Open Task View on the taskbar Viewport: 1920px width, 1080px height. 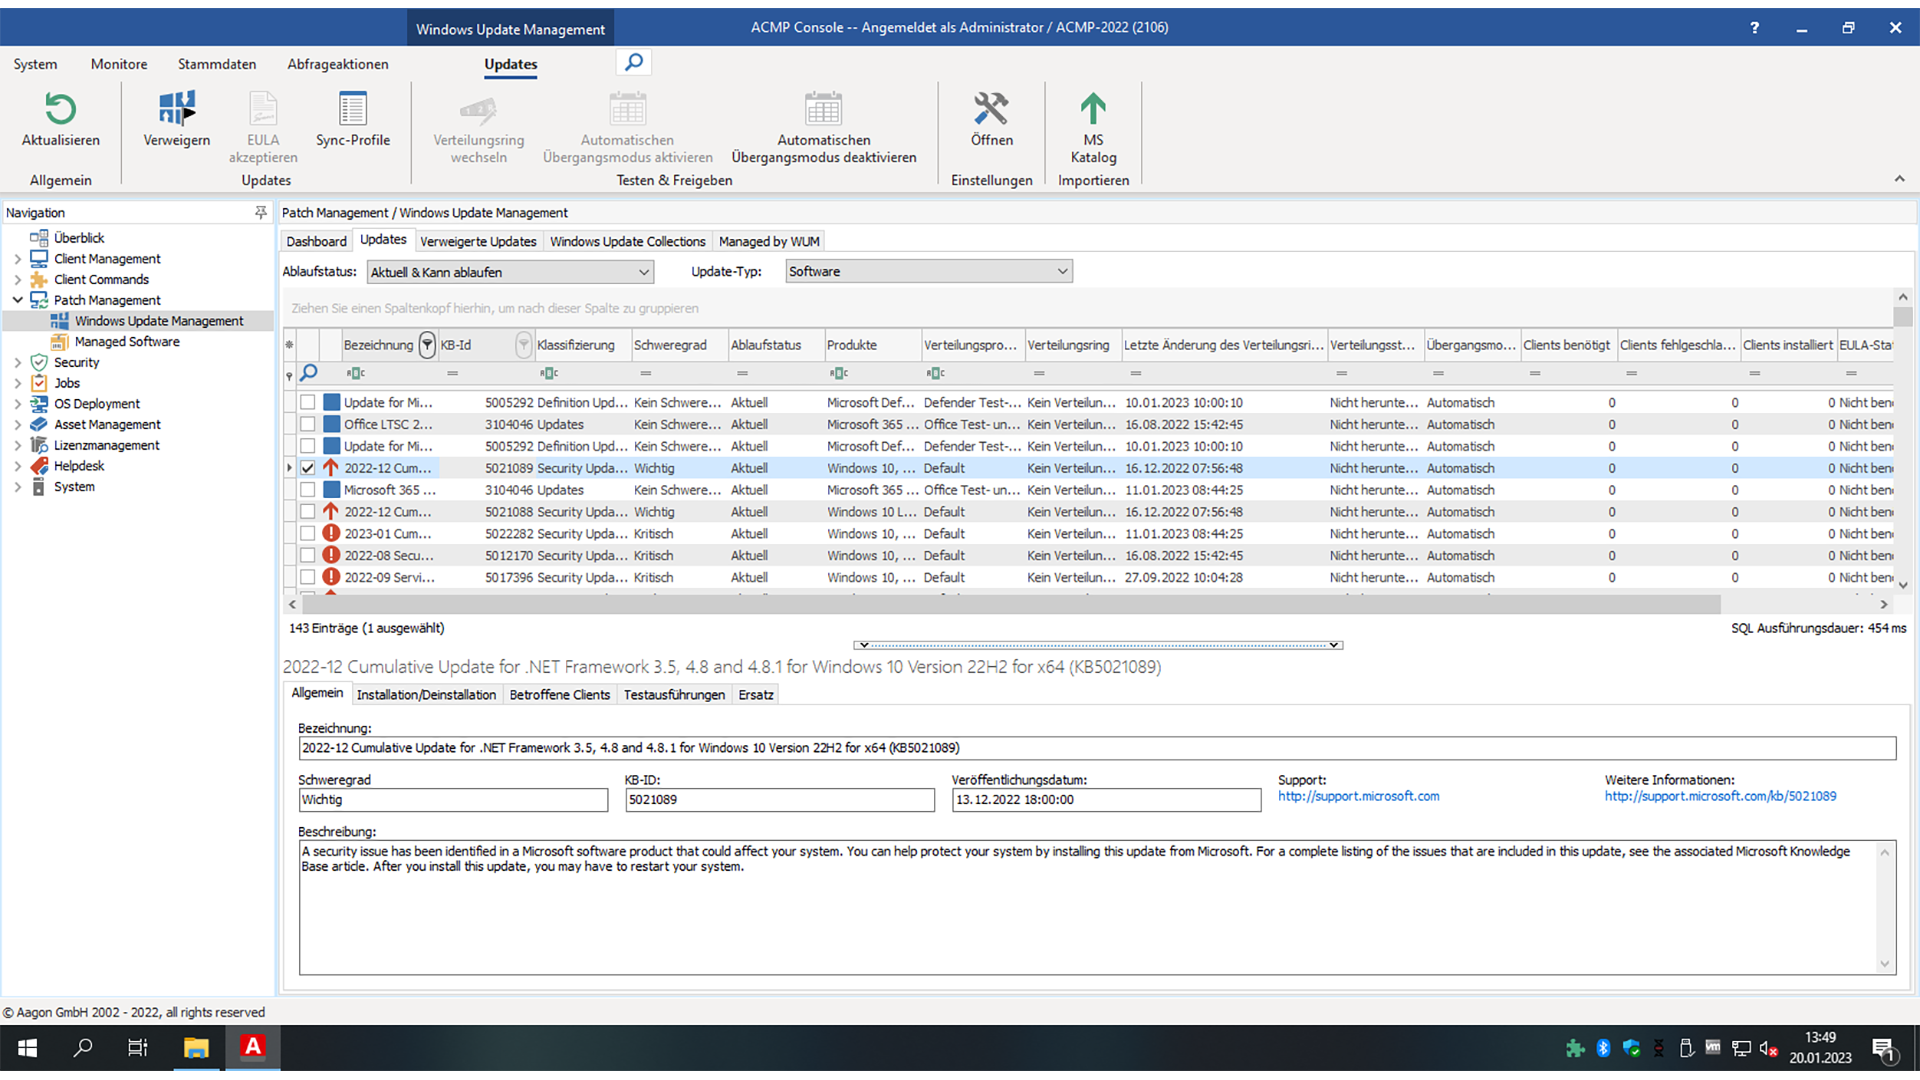coord(138,1047)
